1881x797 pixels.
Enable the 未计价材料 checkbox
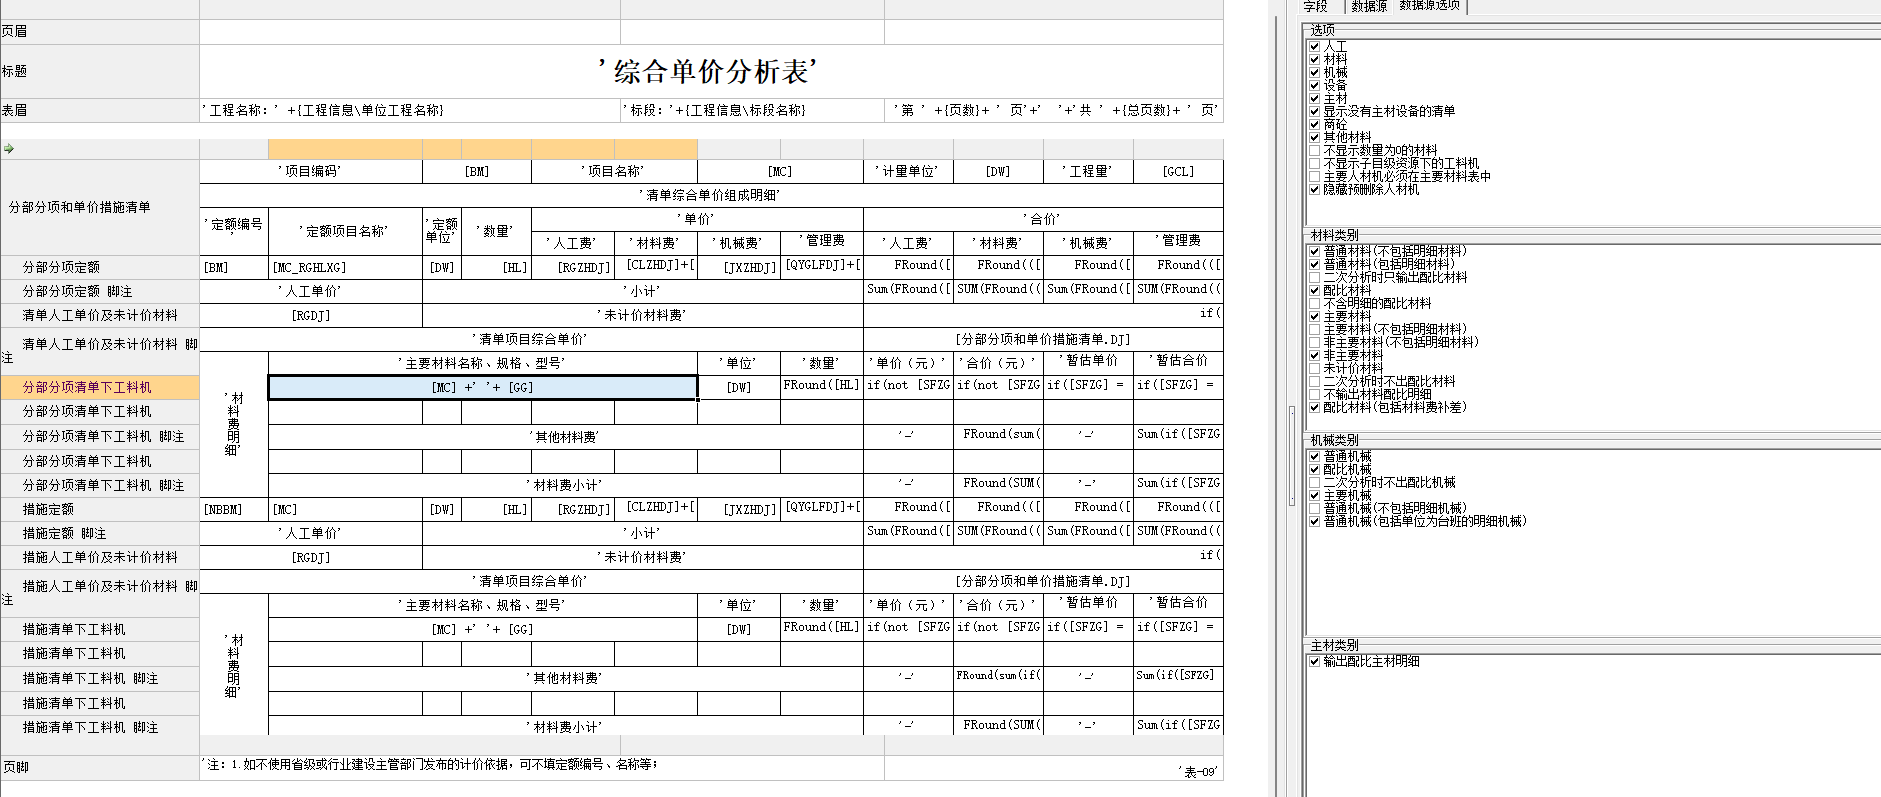point(1314,368)
